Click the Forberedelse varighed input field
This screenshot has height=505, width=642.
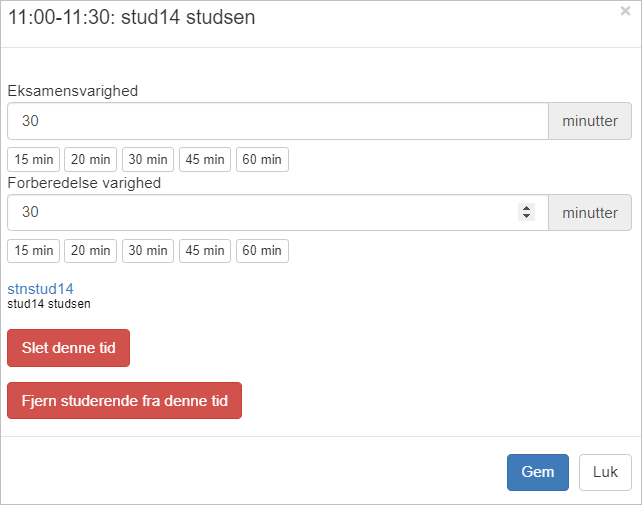tap(260, 212)
